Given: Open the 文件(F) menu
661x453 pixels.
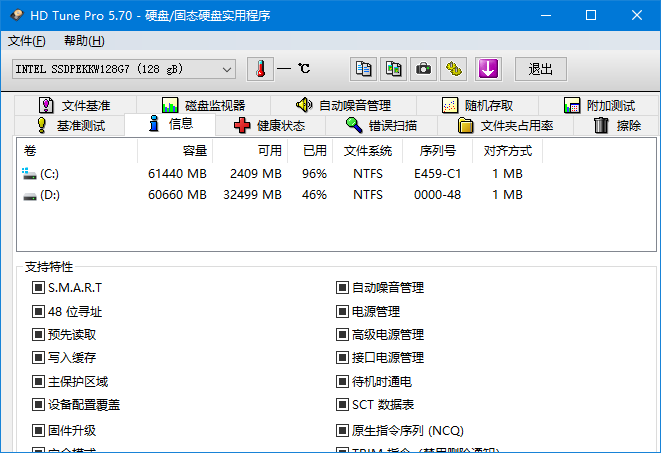Looking at the screenshot, I should tap(27, 41).
